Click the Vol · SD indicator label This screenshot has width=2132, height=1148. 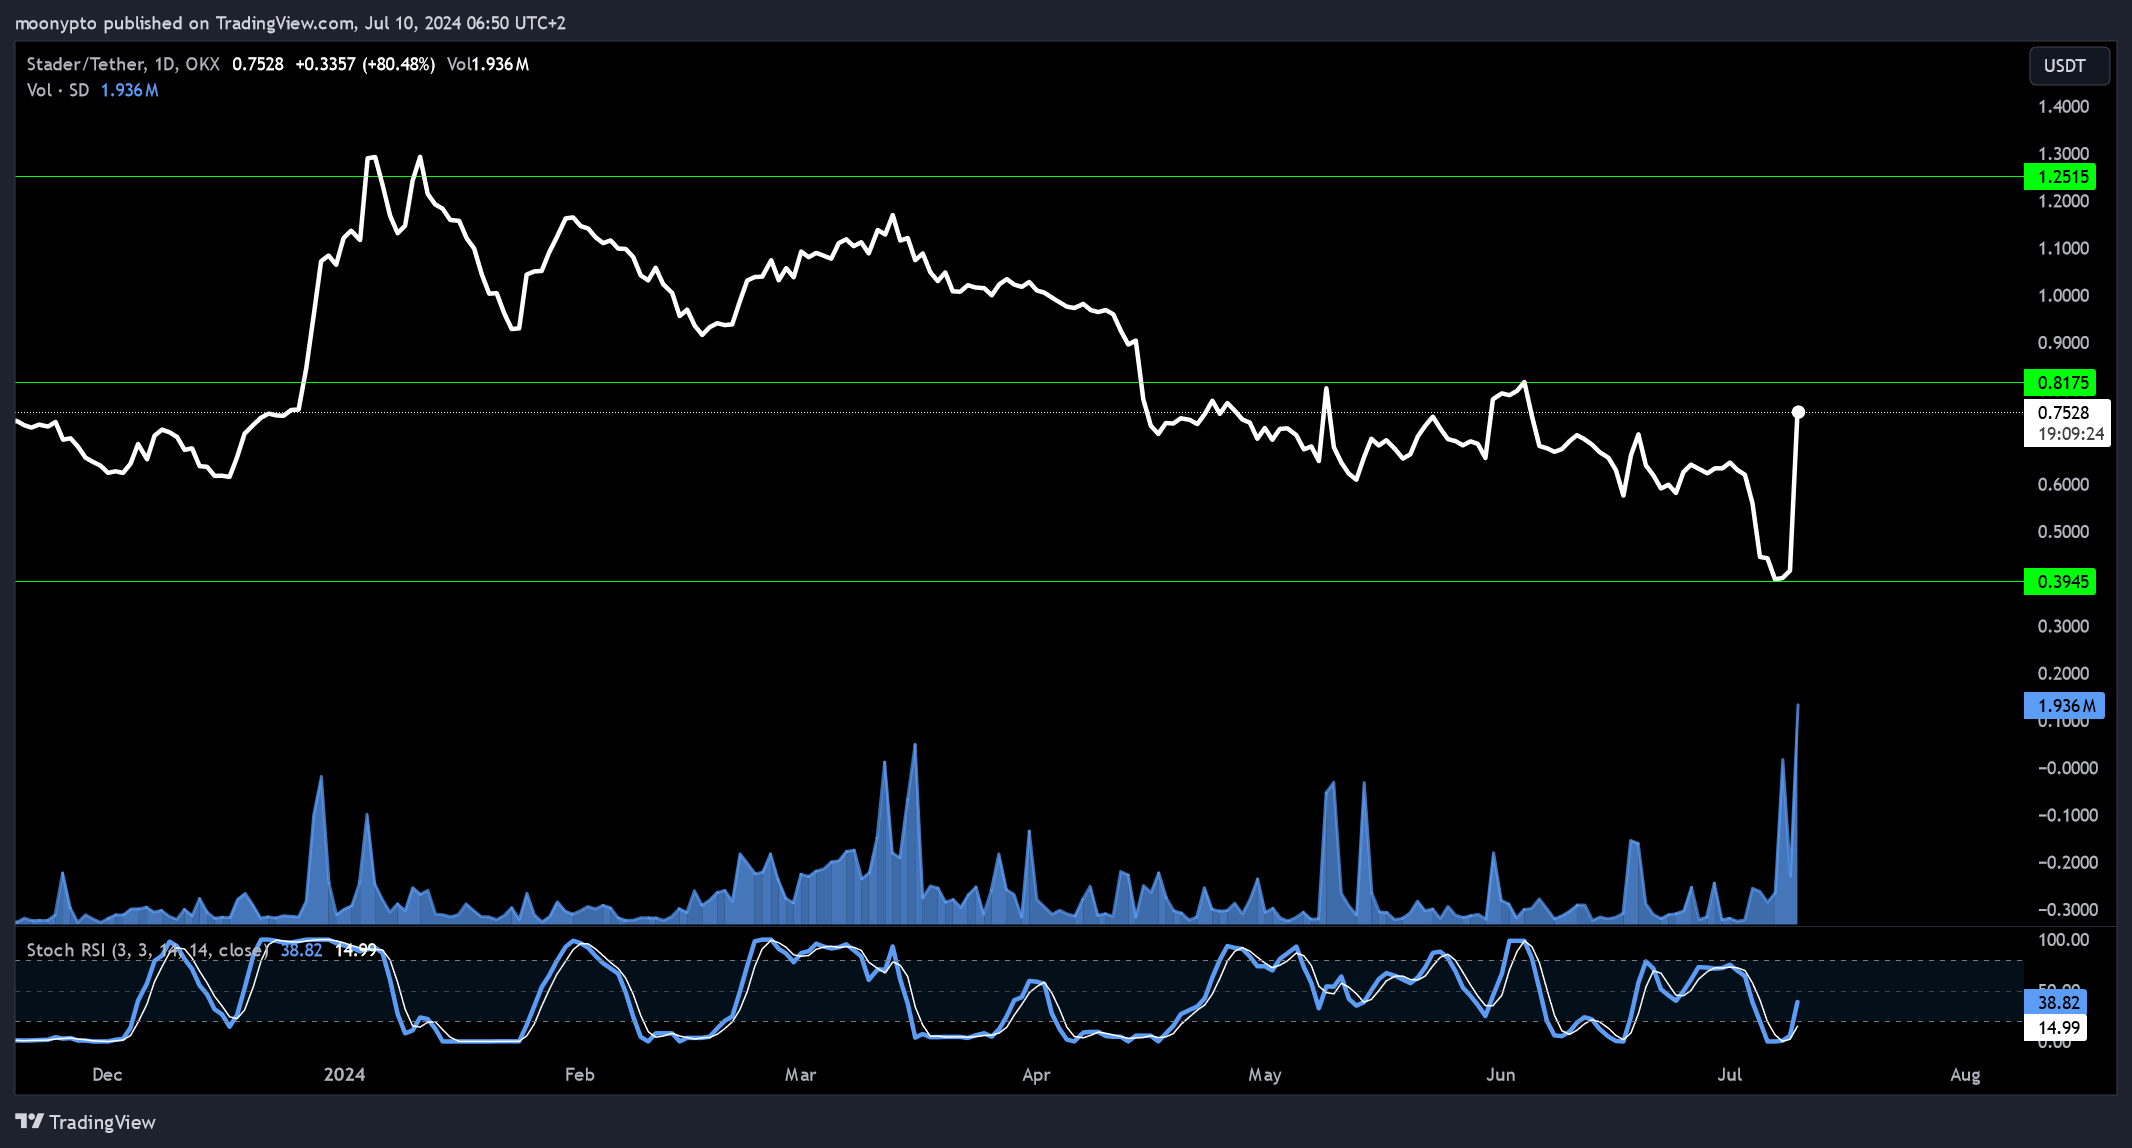58,90
